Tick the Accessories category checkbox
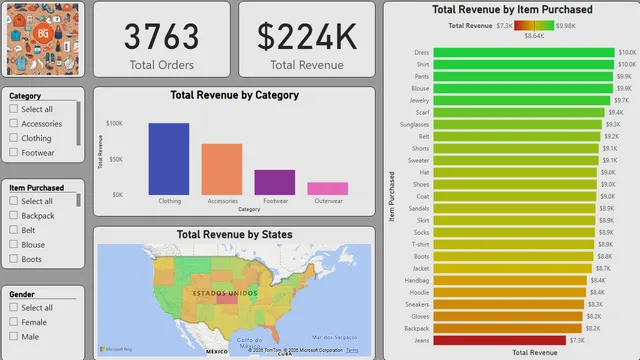The image size is (640, 360). click(x=13, y=123)
